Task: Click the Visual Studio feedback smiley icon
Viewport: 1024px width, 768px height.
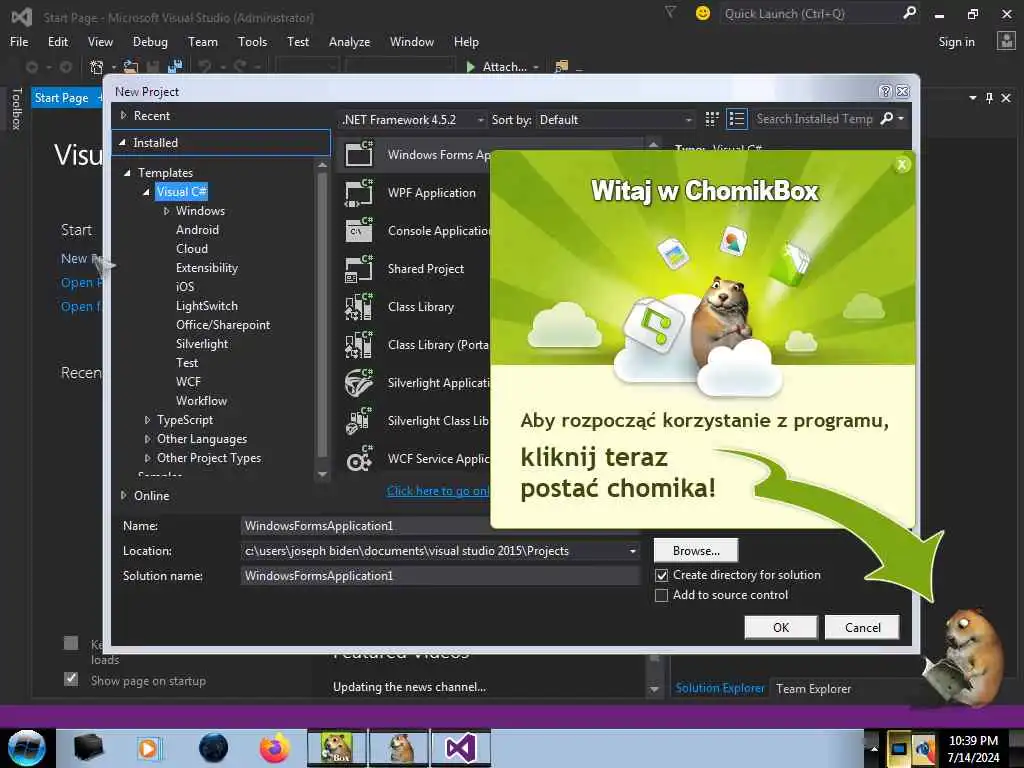Action: (703, 13)
